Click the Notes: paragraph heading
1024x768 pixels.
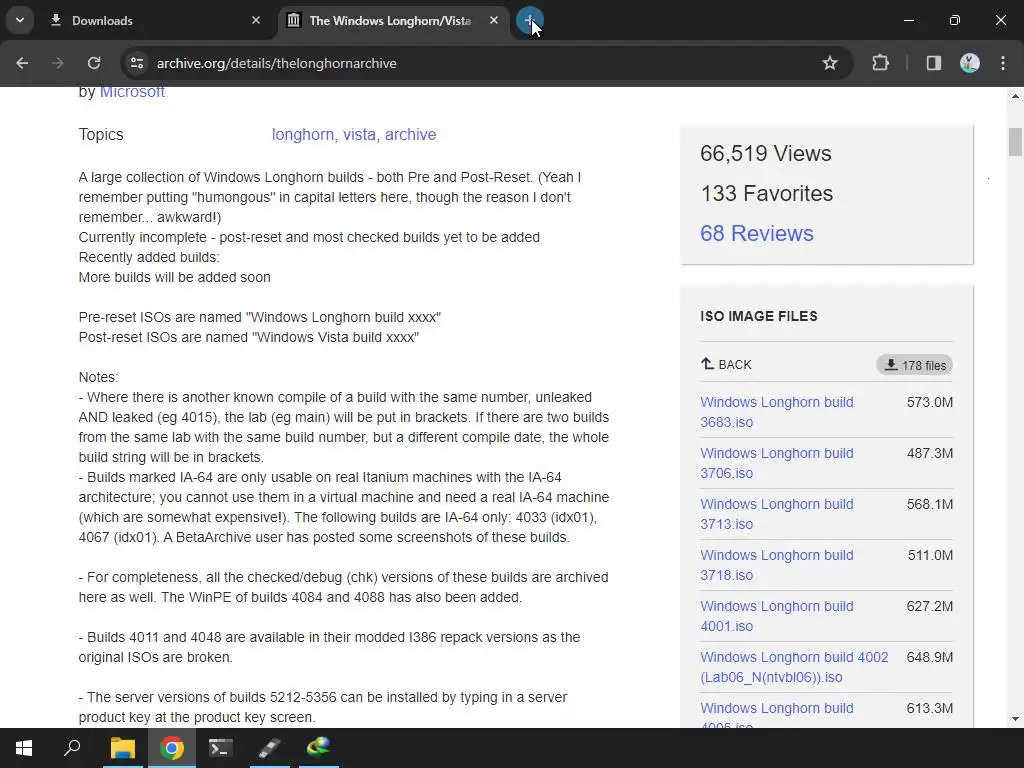(99, 377)
